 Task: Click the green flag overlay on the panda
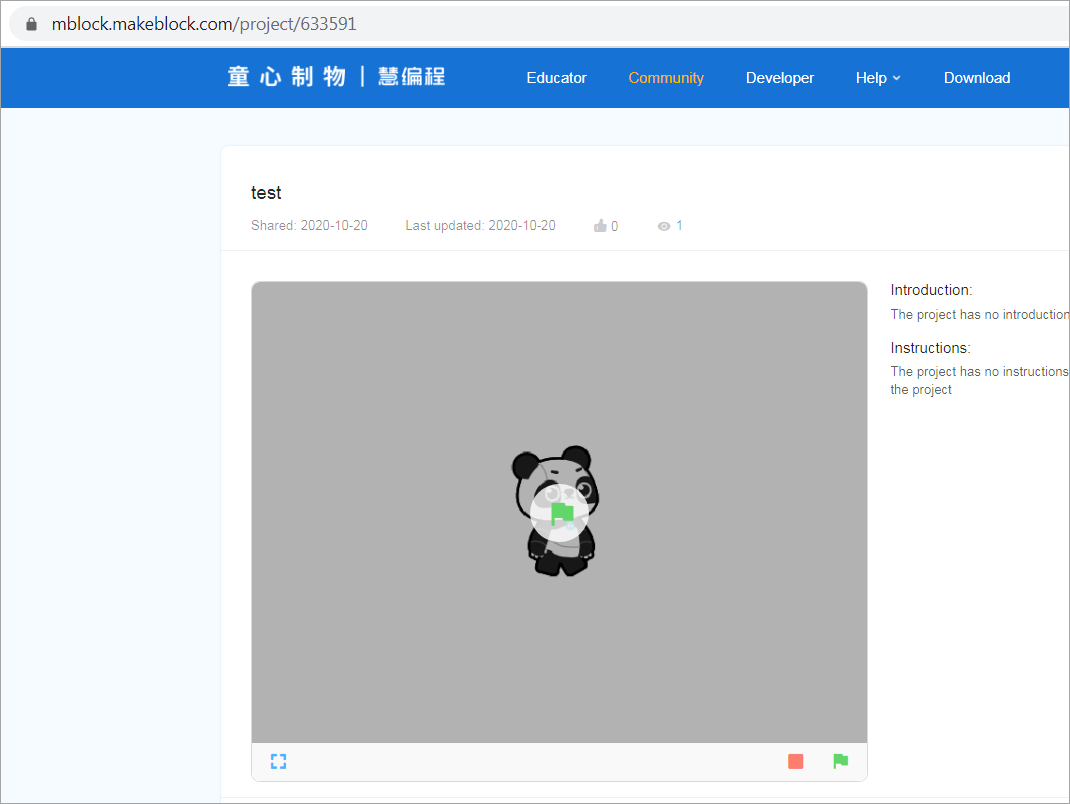click(560, 513)
